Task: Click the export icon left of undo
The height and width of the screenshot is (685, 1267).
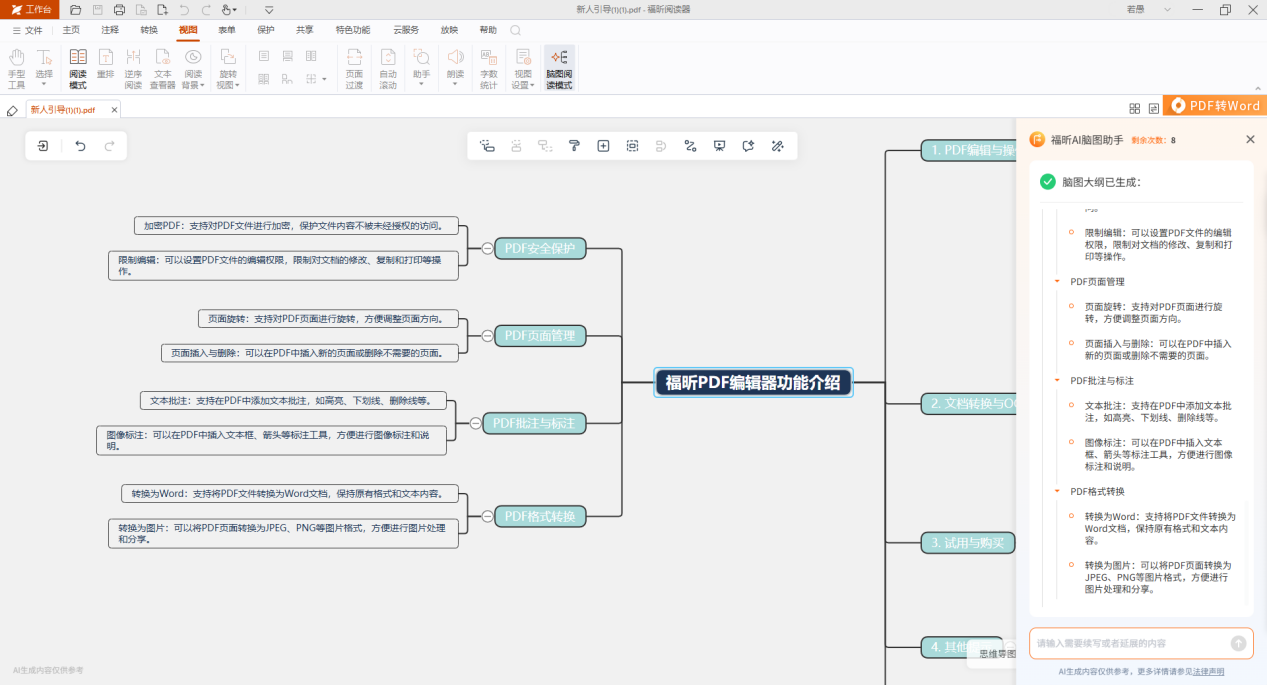Action: pos(43,146)
